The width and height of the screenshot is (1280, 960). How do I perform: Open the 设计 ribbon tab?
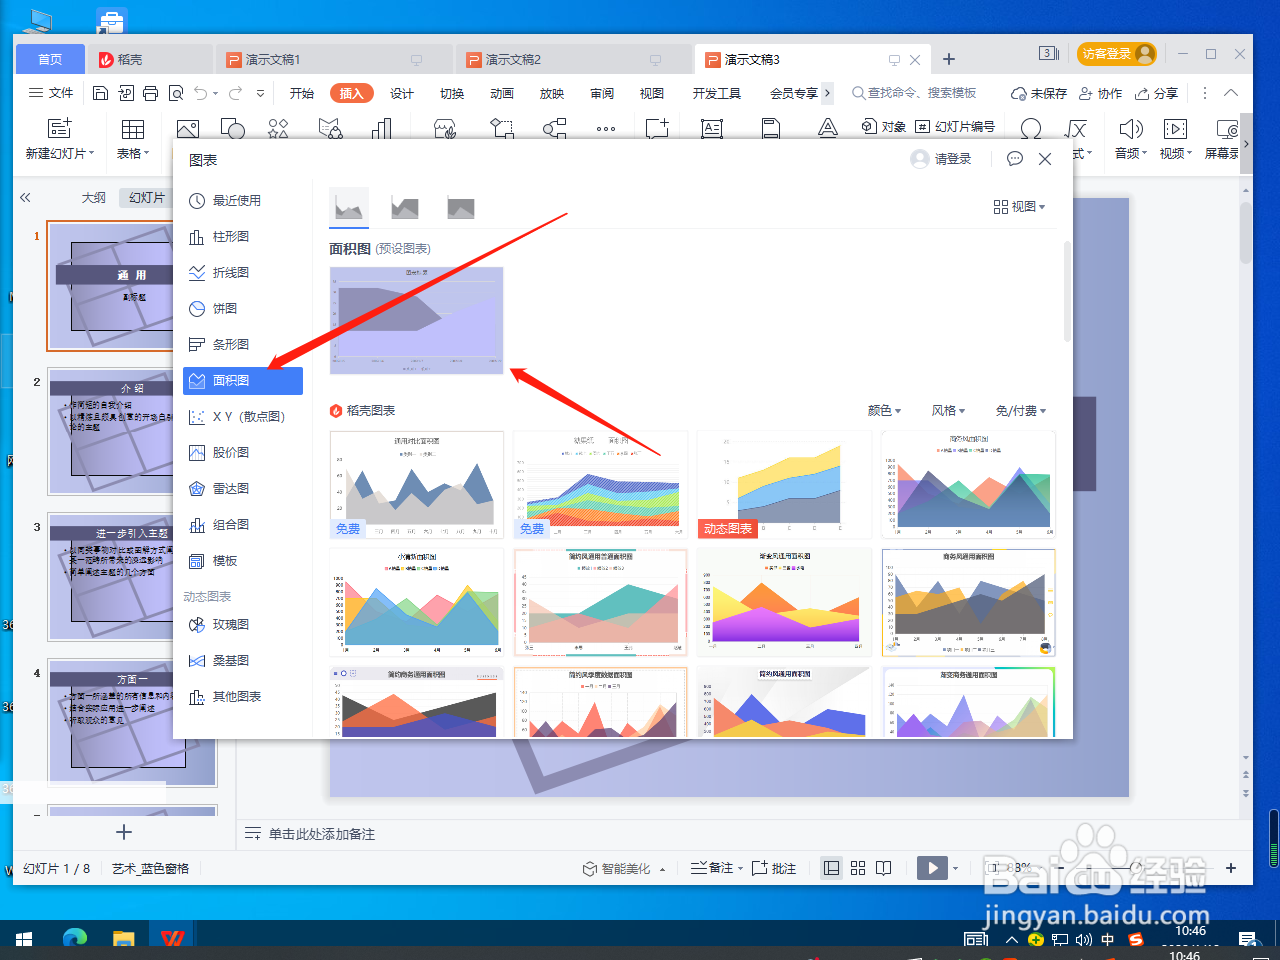402,93
